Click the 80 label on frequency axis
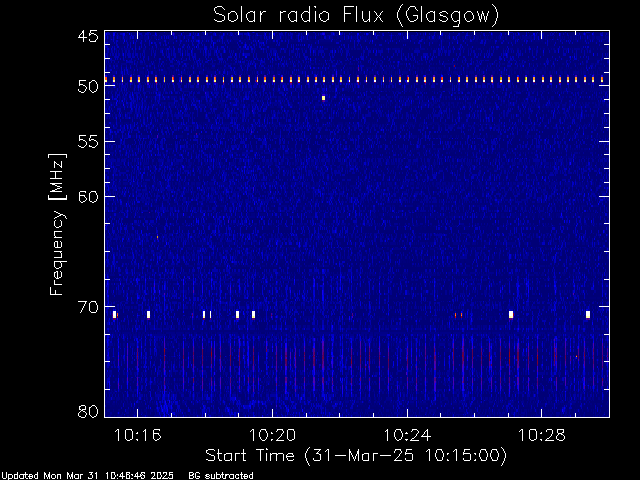Viewport: 640px width, 480px height. click(88, 411)
